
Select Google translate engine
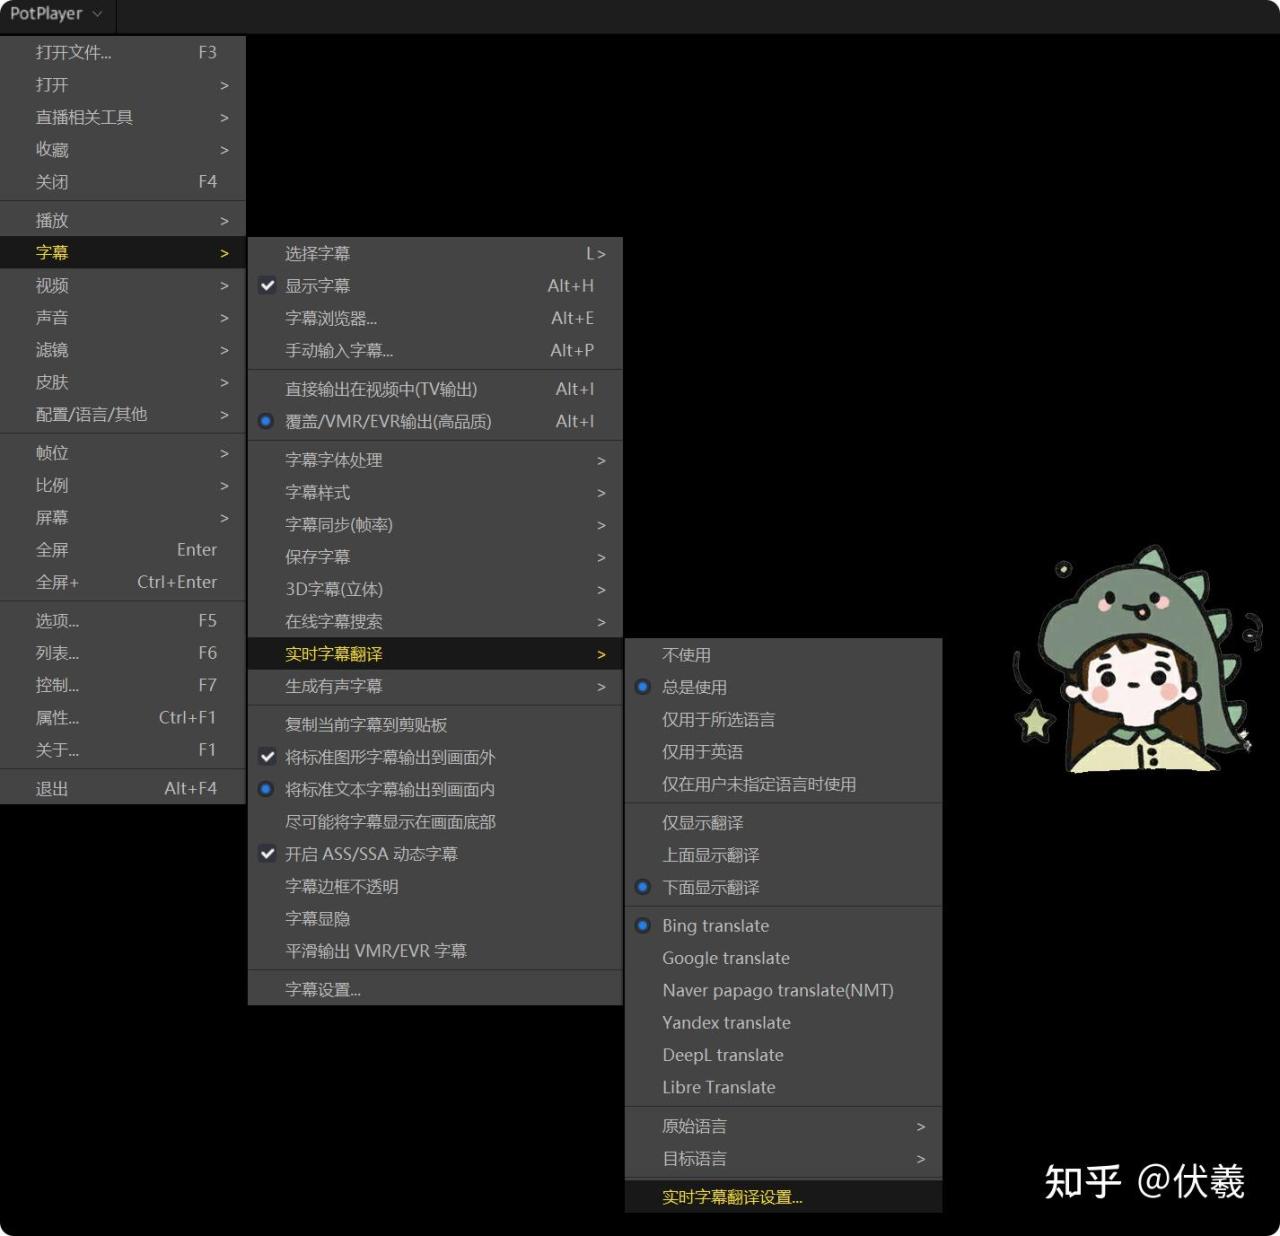point(725,958)
